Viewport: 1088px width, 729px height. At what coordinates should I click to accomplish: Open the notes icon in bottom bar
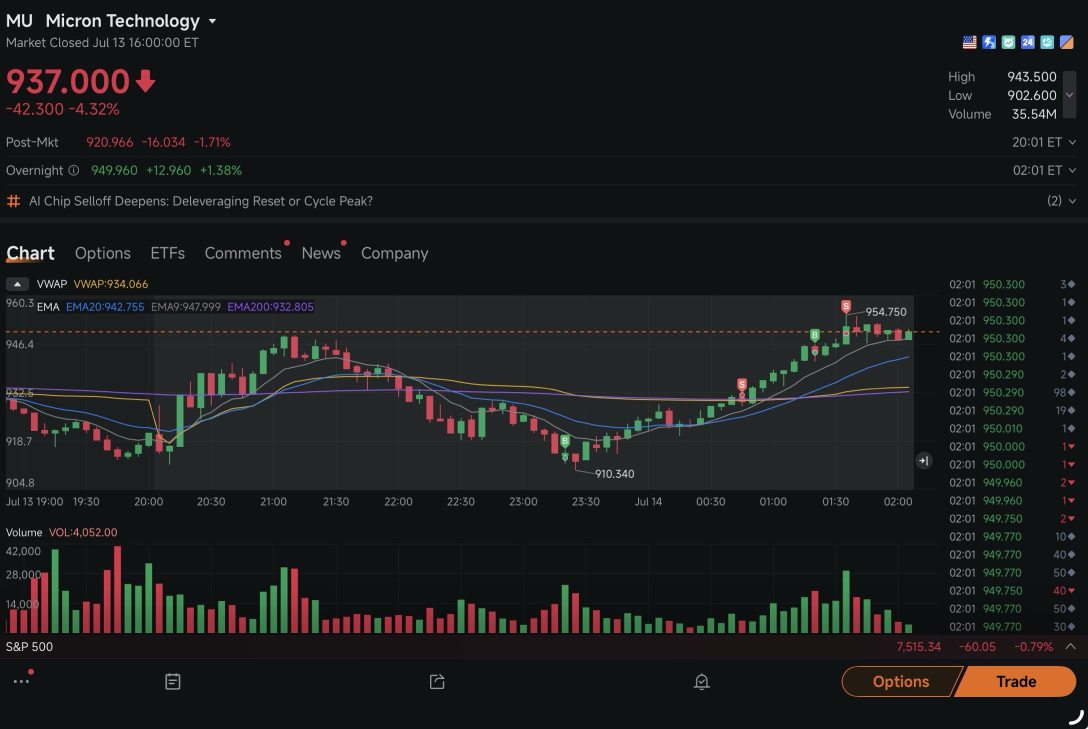[173, 681]
